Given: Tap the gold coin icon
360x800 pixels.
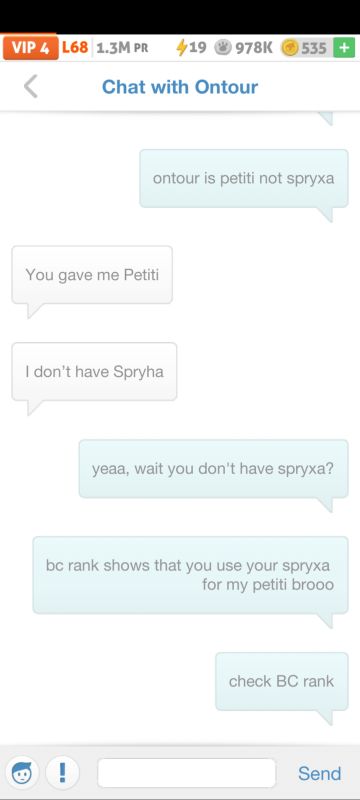Looking at the screenshot, I should pyautogui.click(x=290, y=48).
